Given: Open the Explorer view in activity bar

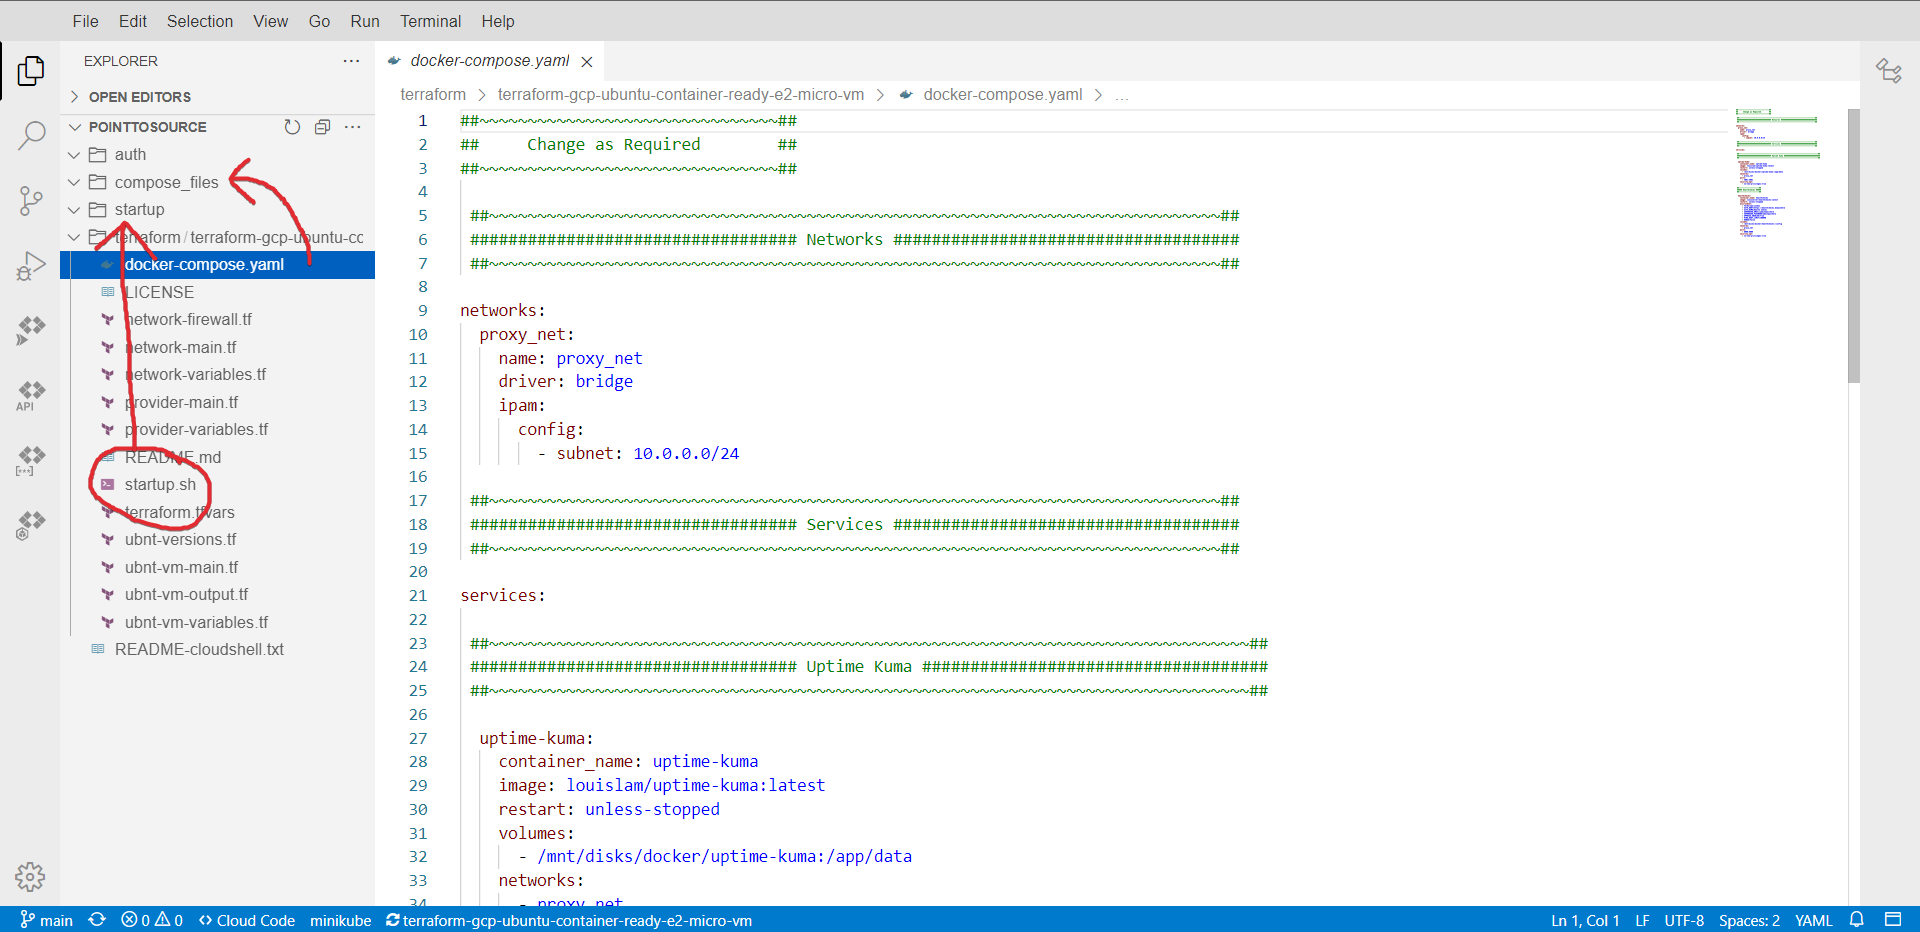Looking at the screenshot, I should click(31, 71).
